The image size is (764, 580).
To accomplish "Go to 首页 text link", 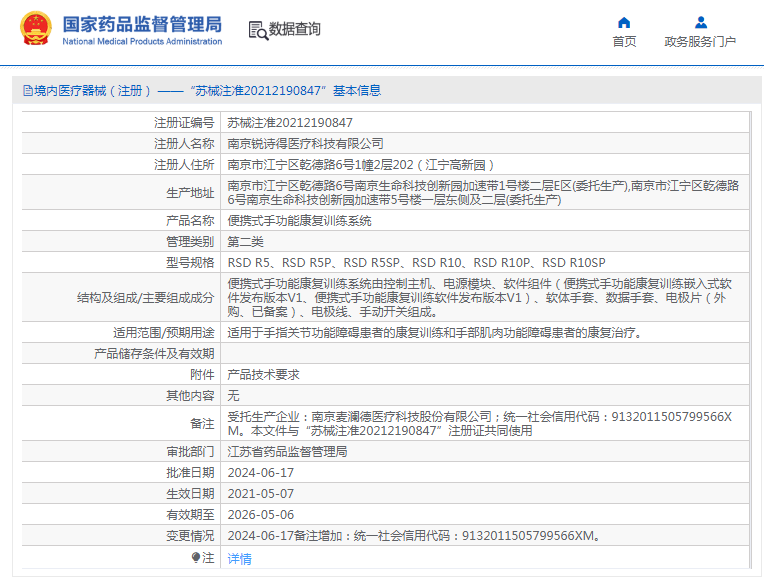I will pyautogui.click(x=624, y=42).
